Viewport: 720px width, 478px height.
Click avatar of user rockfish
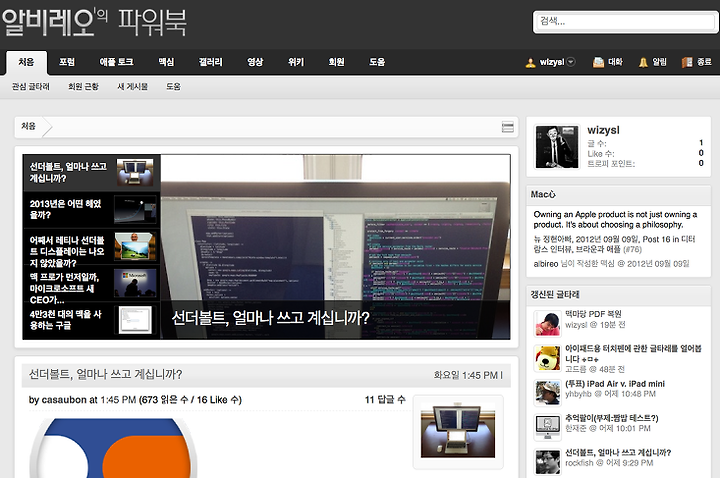(x=547, y=461)
